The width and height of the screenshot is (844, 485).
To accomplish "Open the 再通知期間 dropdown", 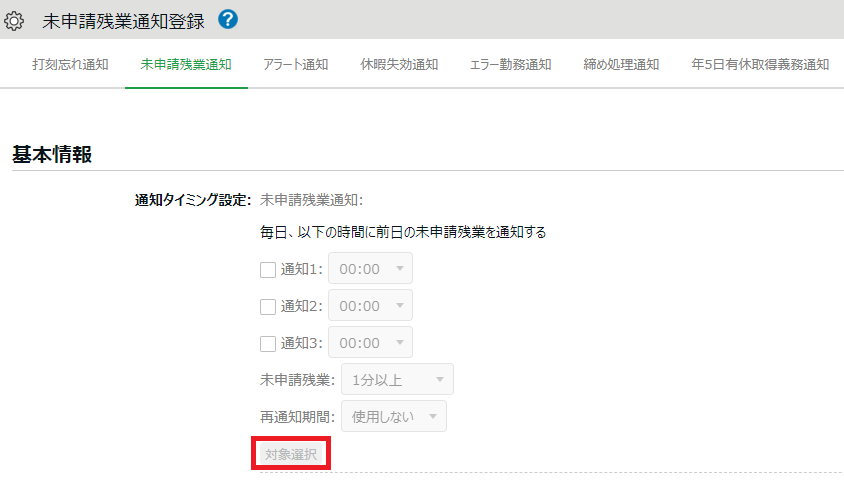I will click(393, 417).
